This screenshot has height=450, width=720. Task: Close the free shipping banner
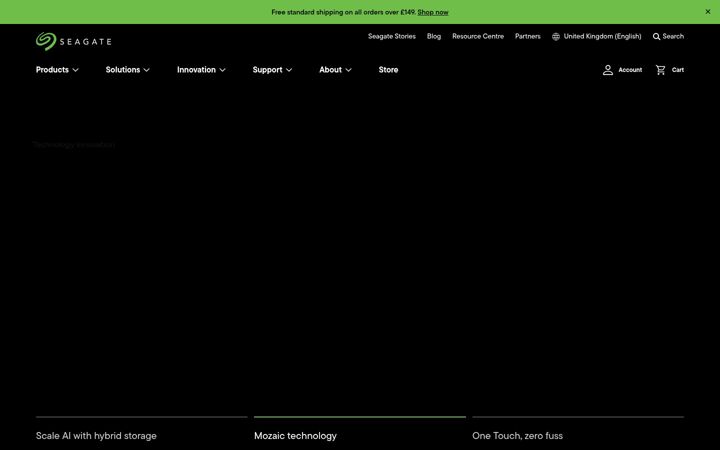tap(708, 12)
